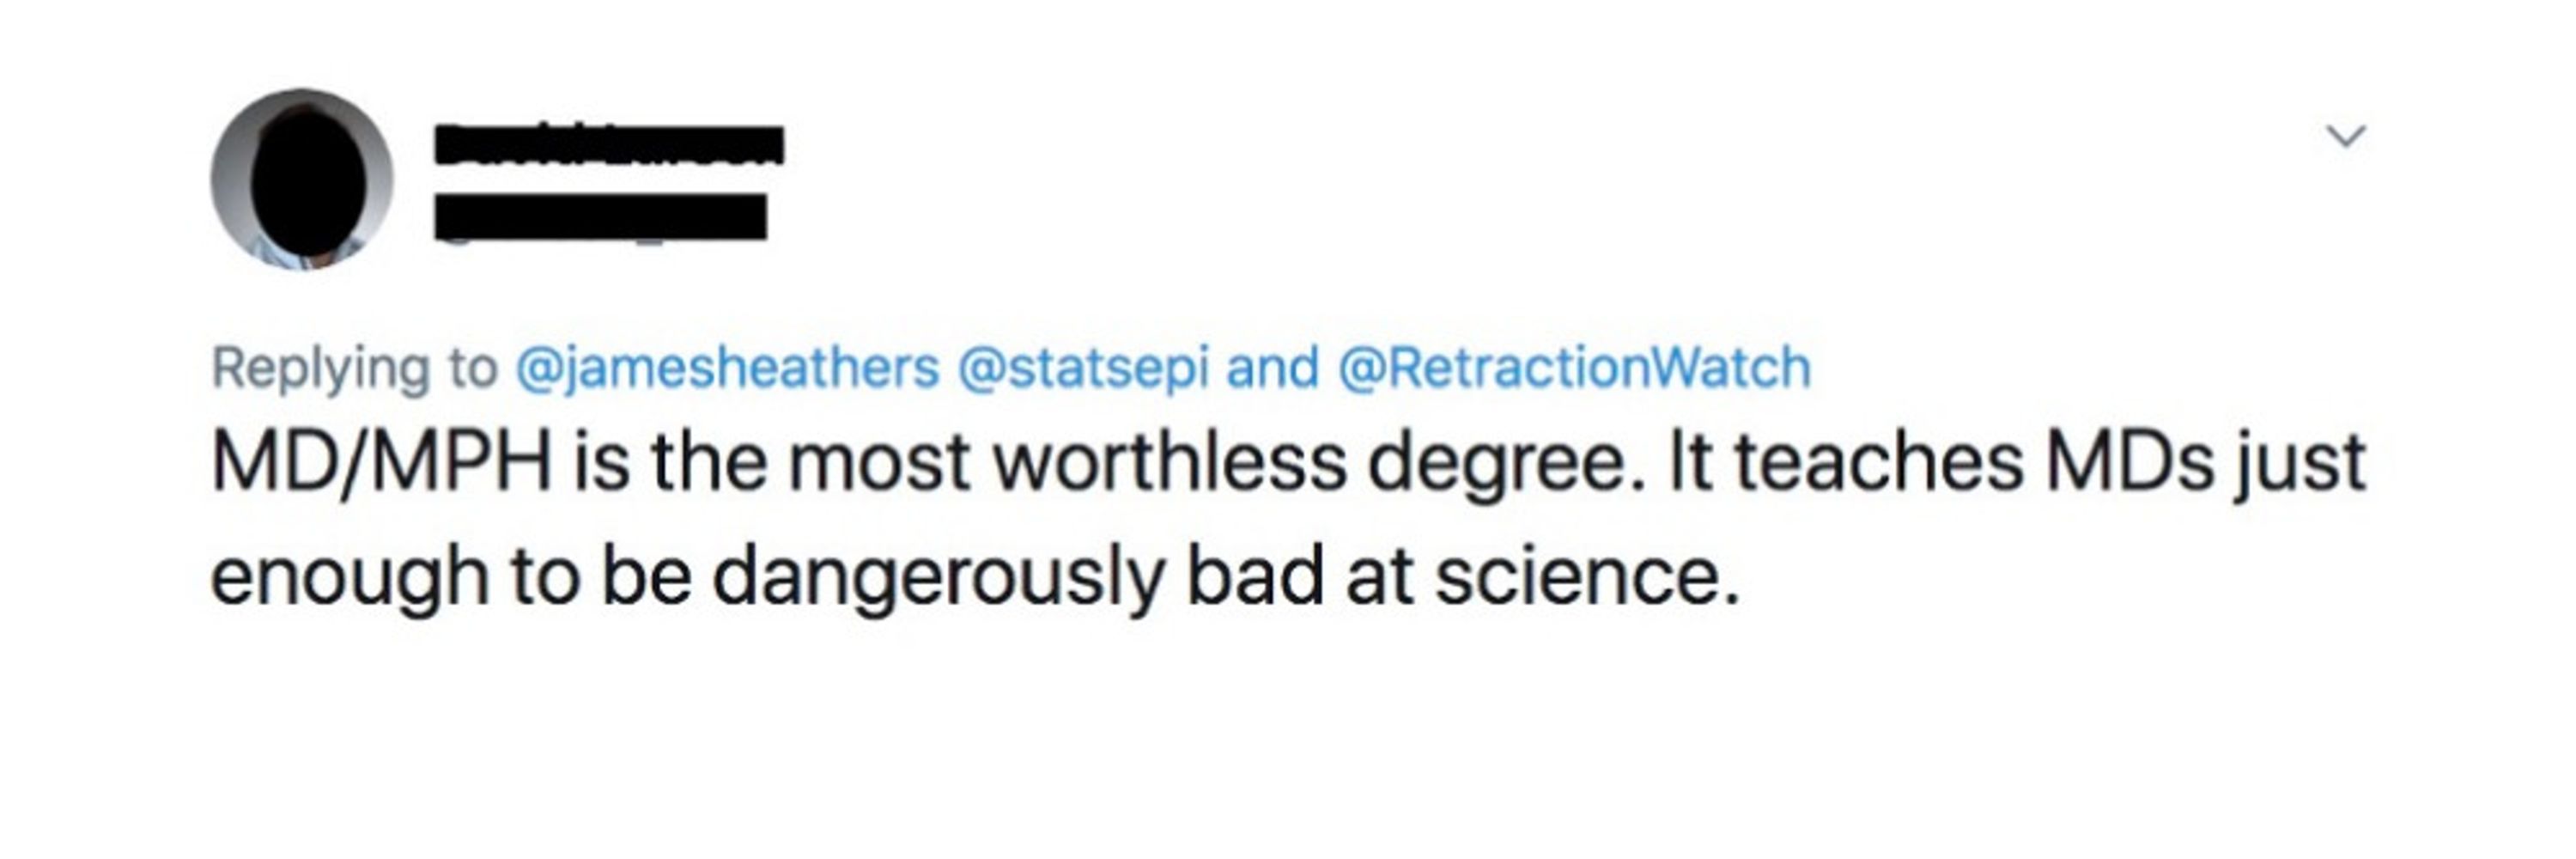
Task: Open the @statsepi mention link
Action: point(1083,369)
